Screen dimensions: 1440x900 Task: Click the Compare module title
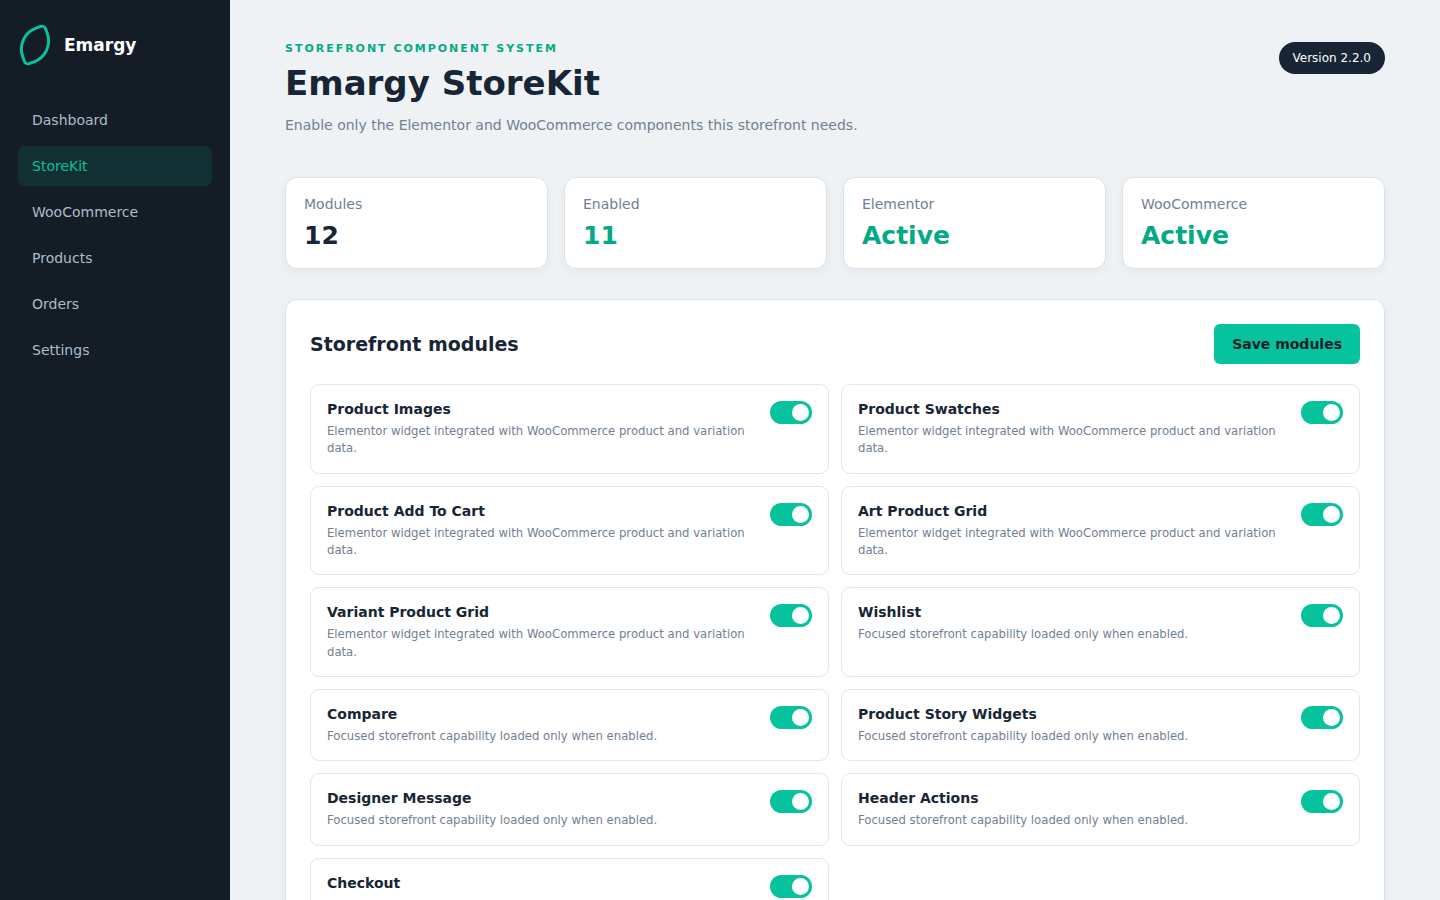pos(362,714)
